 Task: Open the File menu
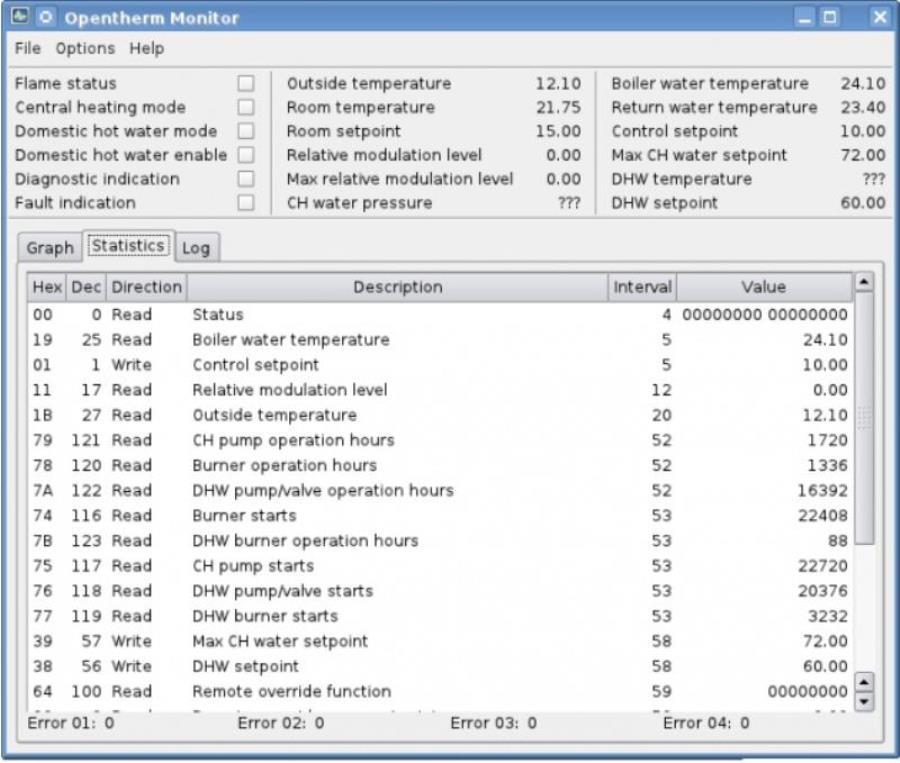click(28, 48)
